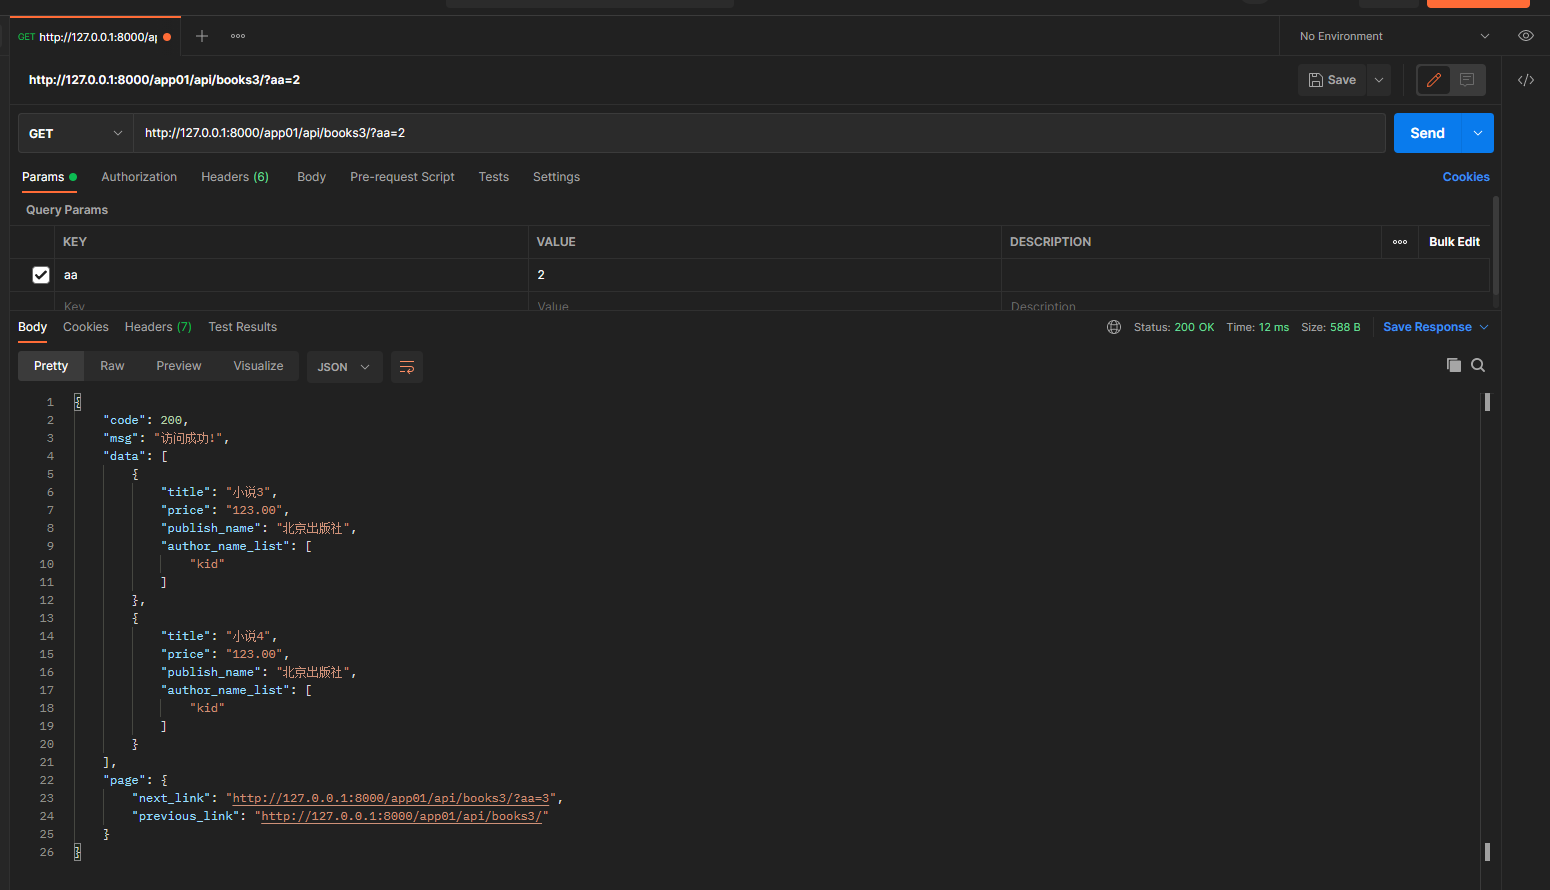The width and height of the screenshot is (1550, 890).
Task: Select the Pretty response view
Action: 51,366
